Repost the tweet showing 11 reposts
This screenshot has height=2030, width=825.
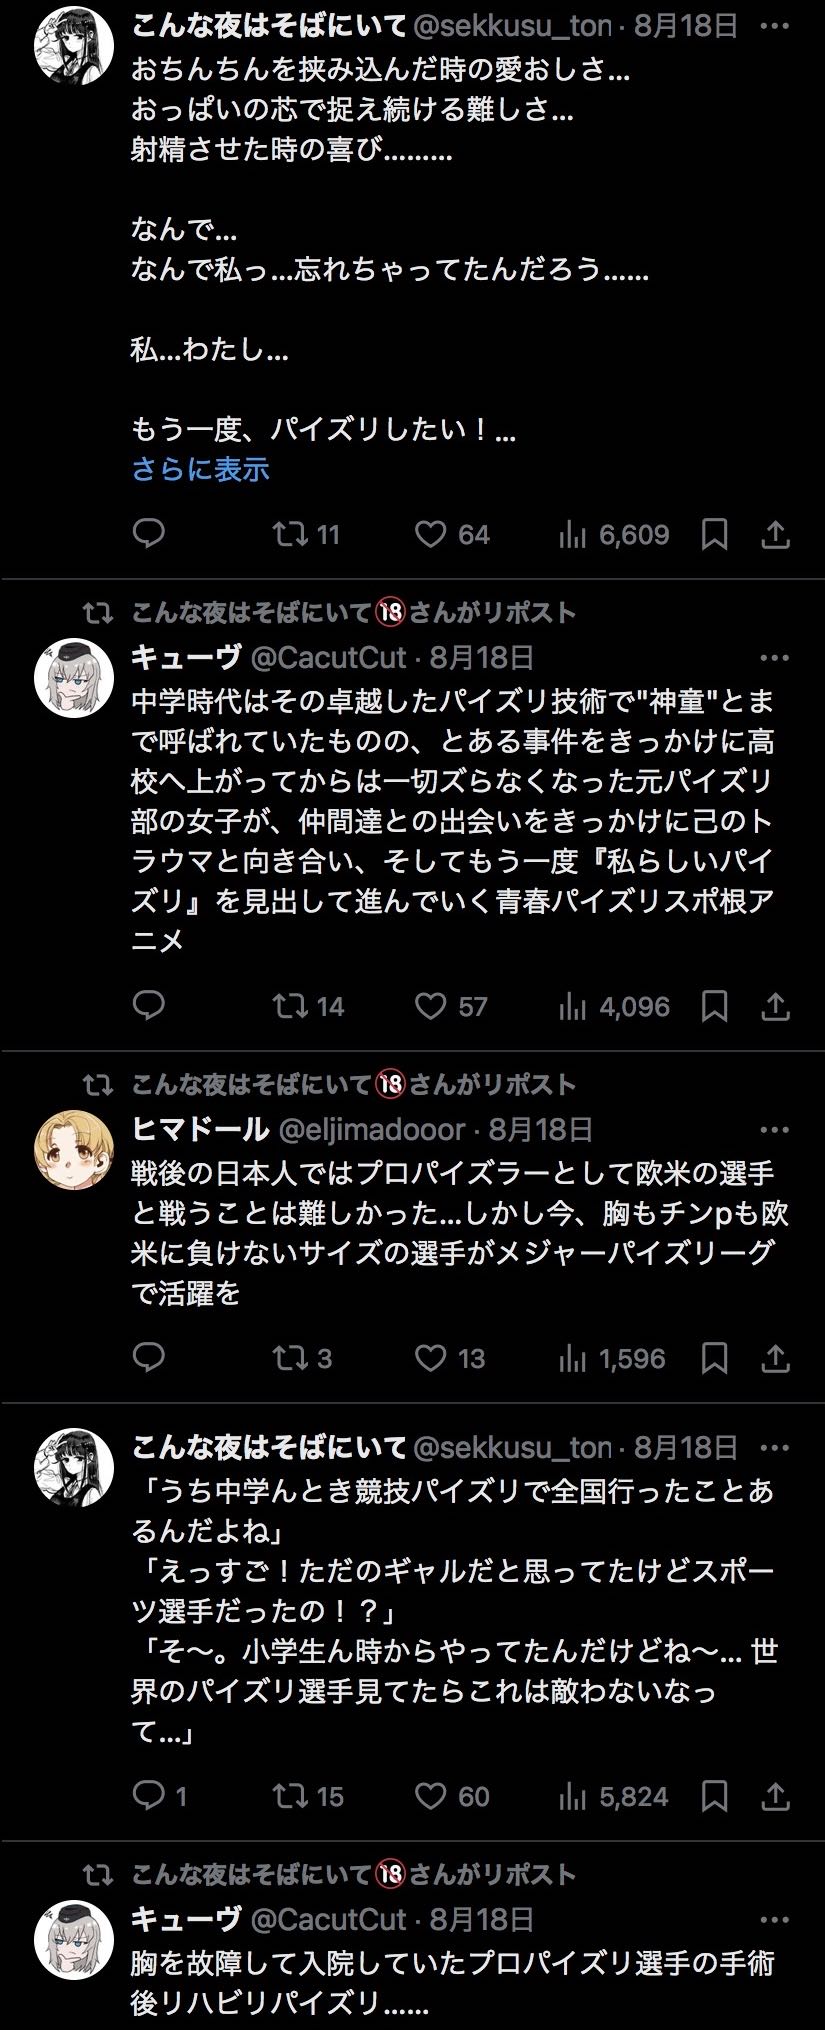coord(291,535)
